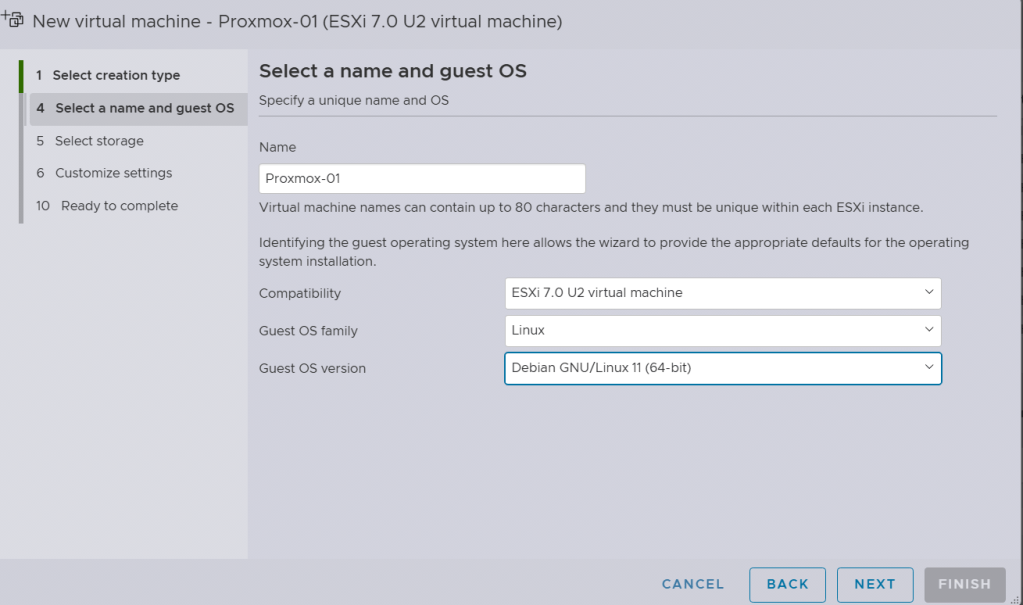1023x605 pixels.
Task: Click the Guest OS version label
Action: pos(312,368)
